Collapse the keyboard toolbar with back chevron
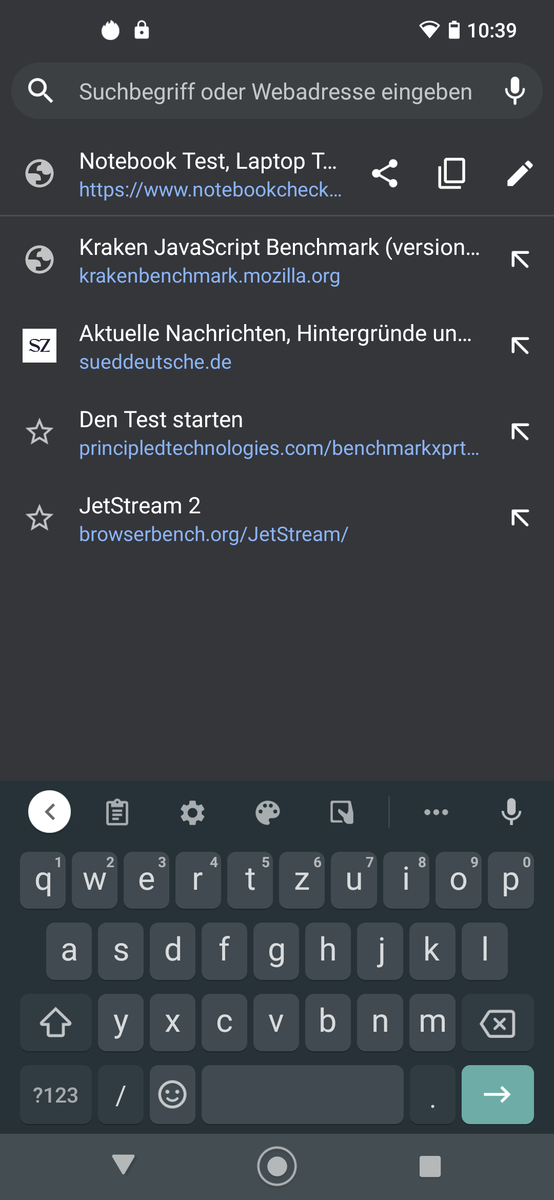554x1200 pixels. point(50,812)
